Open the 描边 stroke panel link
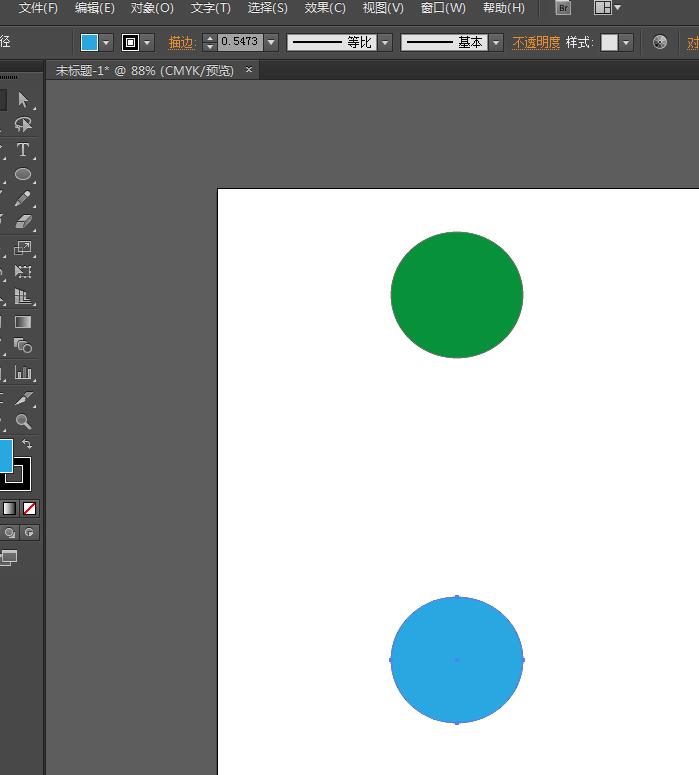This screenshot has width=699, height=775. [x=180, y=43]
